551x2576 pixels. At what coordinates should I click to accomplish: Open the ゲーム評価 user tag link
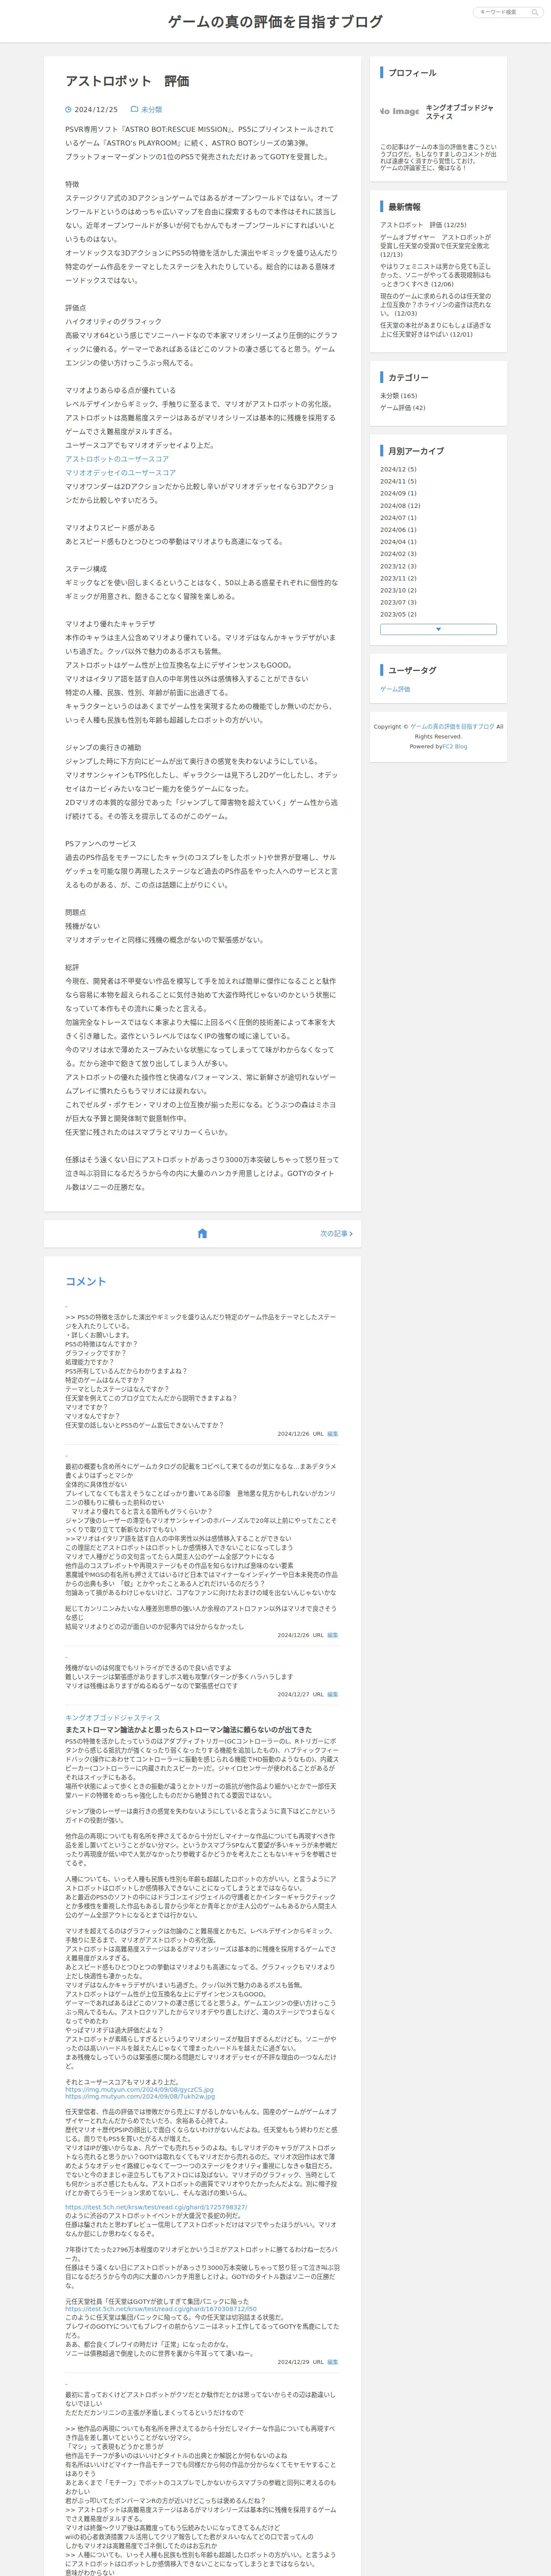coord(395,689)
